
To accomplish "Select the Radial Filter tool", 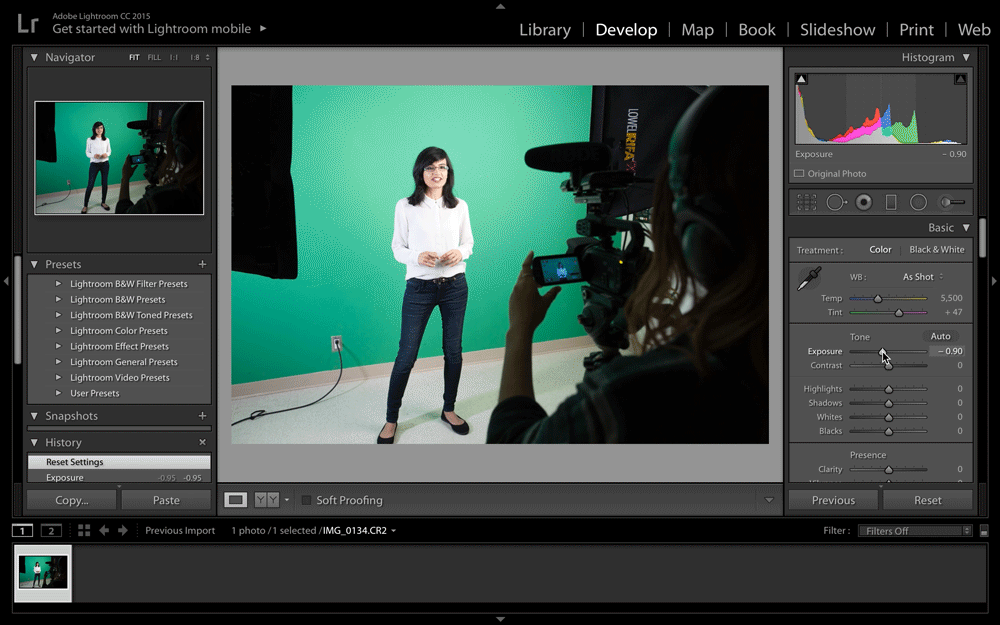I will click(x=918, y=203).
